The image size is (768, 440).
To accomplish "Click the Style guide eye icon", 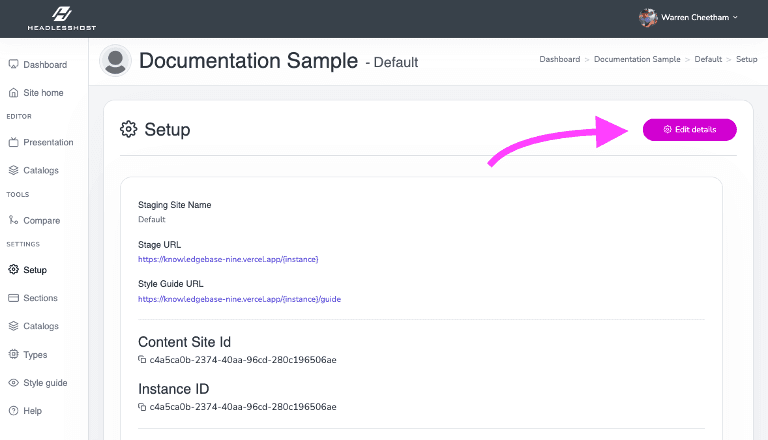I will [x=13, y=383].
